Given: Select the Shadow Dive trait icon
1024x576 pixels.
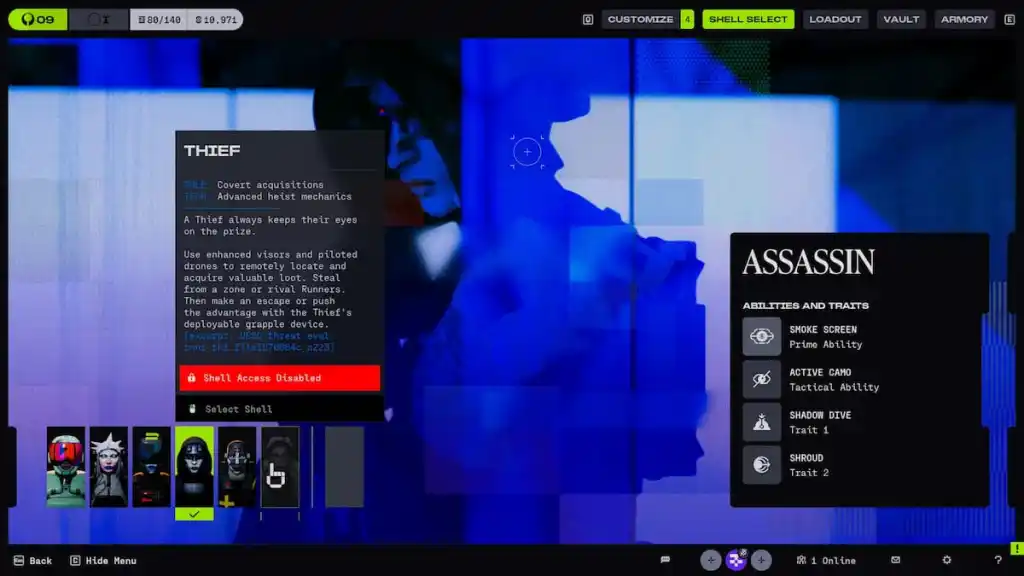Looking at the screenshot, I should pos(761,422).
